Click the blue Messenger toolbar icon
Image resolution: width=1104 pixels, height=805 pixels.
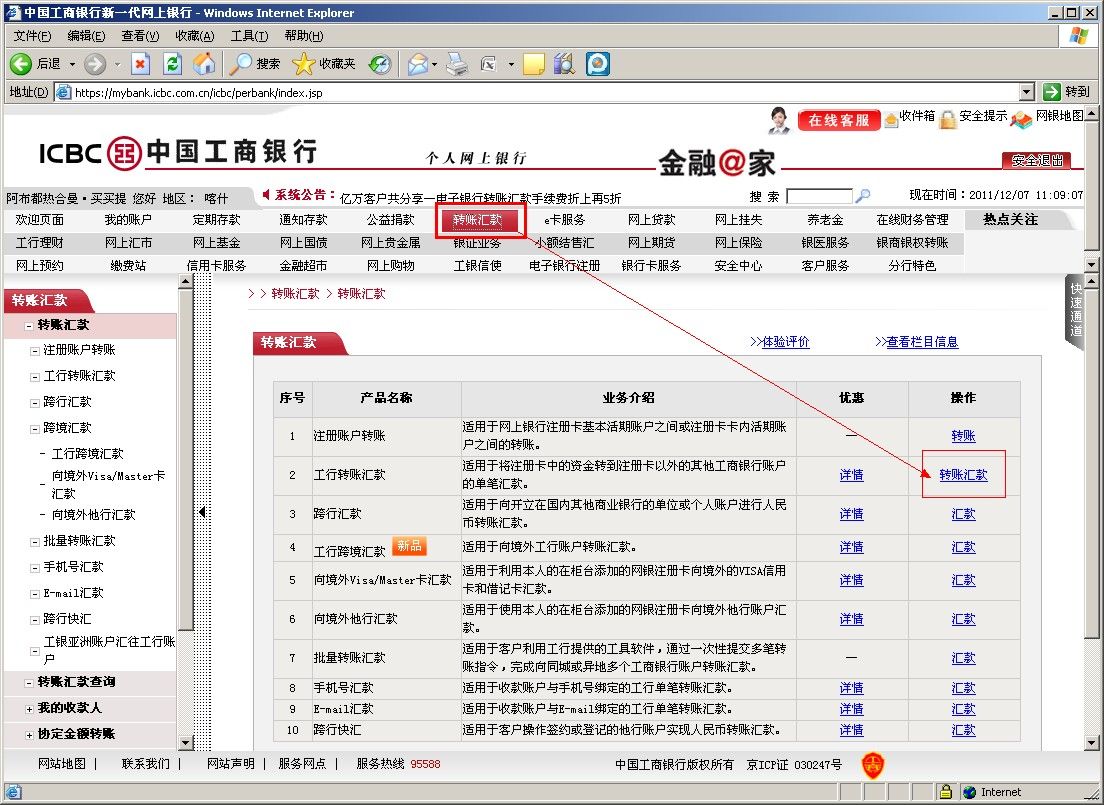[598, 64]
